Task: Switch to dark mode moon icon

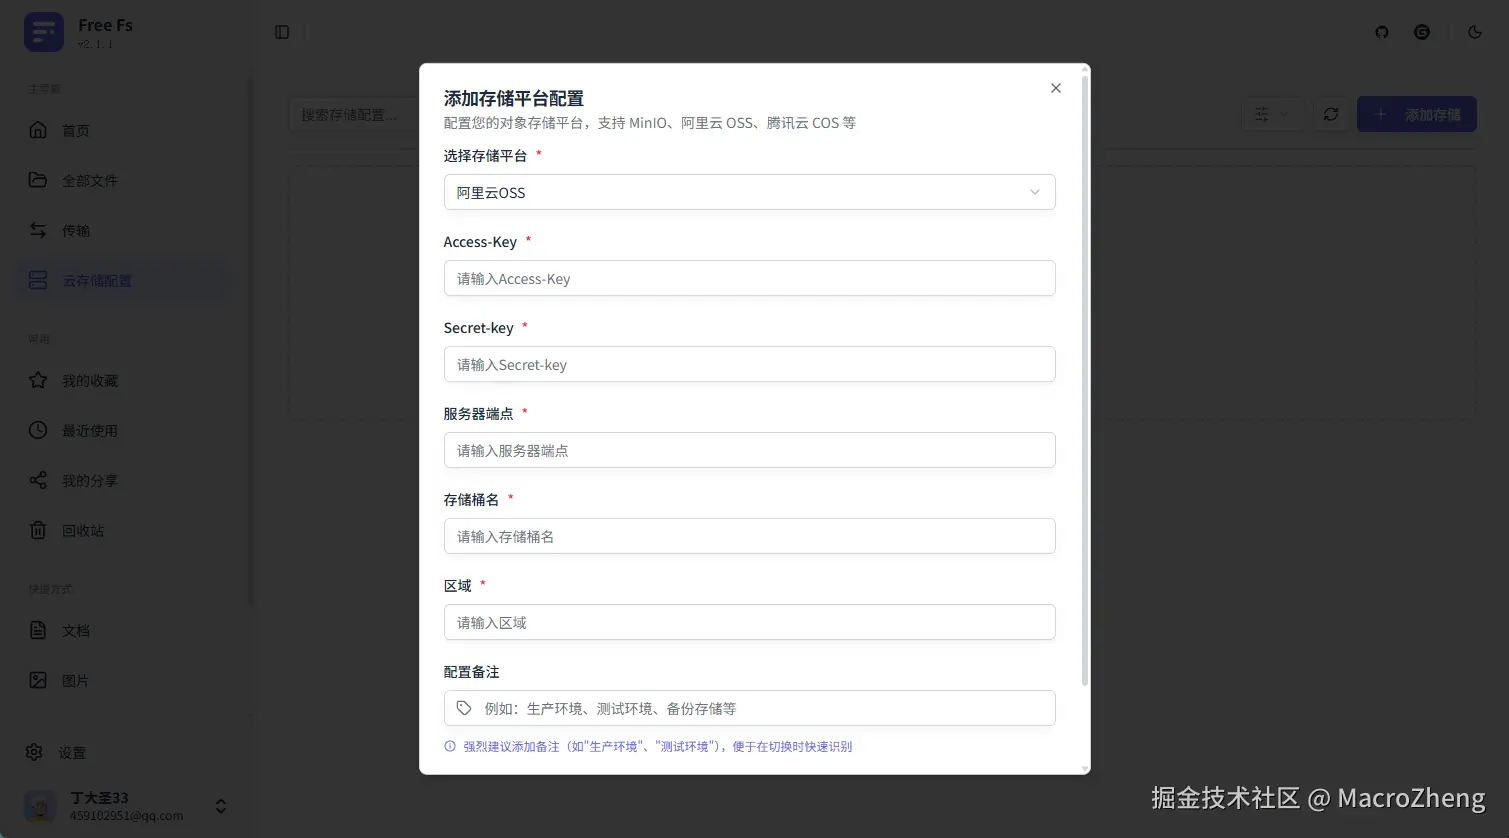Action: pos(1475,32)
